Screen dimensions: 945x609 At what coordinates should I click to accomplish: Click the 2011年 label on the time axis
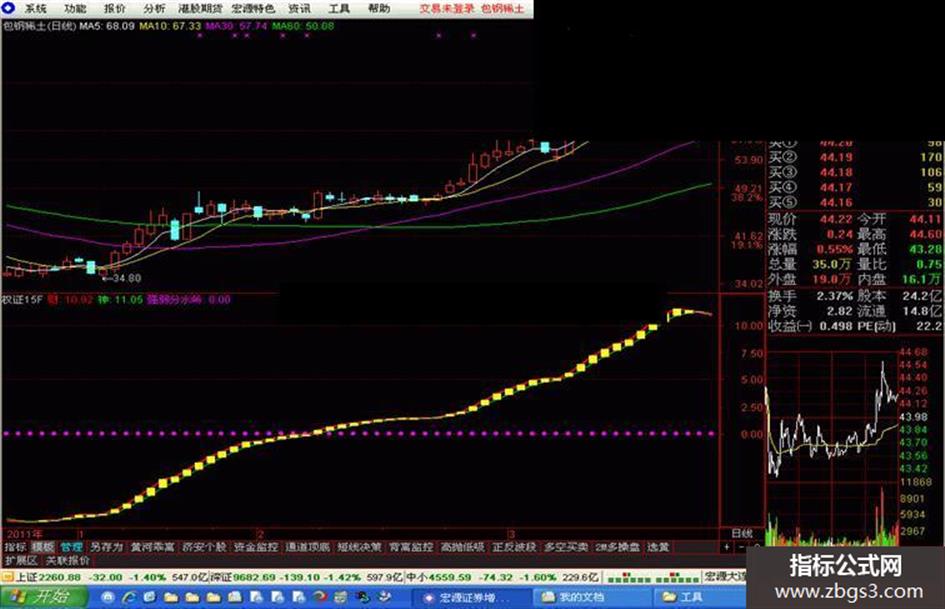coord(24,534)
